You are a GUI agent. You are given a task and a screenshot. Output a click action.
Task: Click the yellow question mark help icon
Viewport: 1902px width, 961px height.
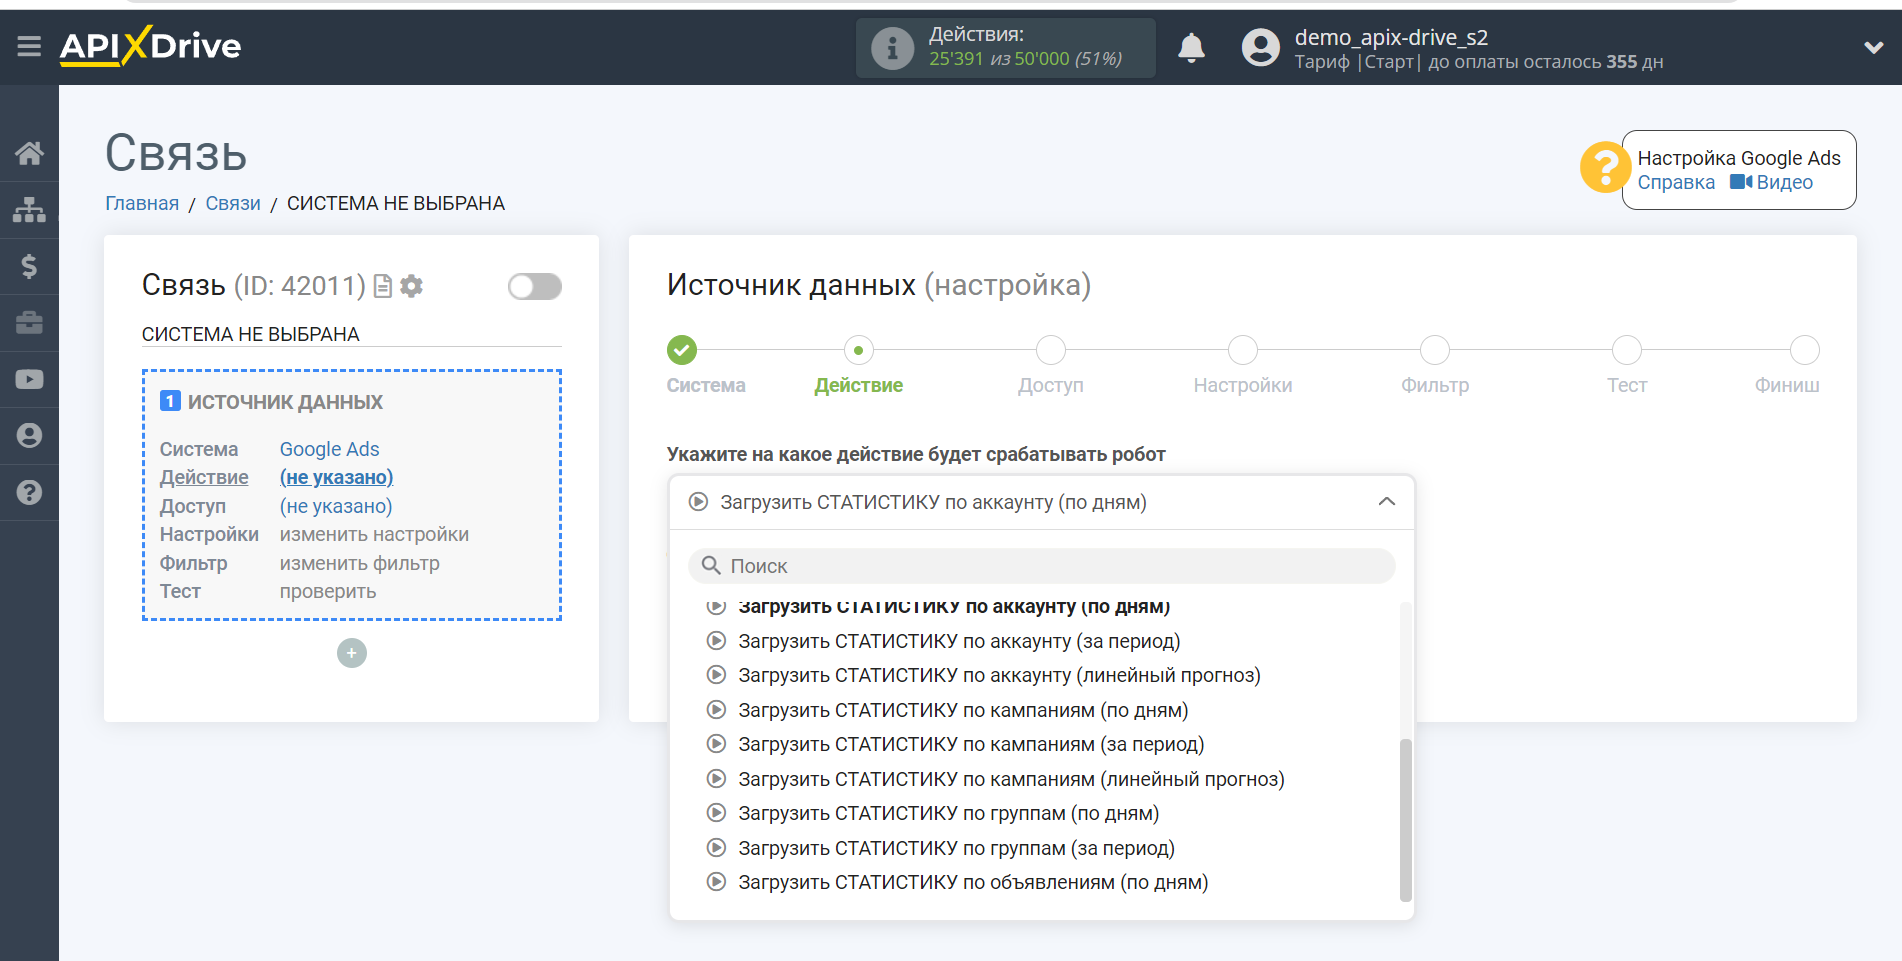tap(1604, 167)
